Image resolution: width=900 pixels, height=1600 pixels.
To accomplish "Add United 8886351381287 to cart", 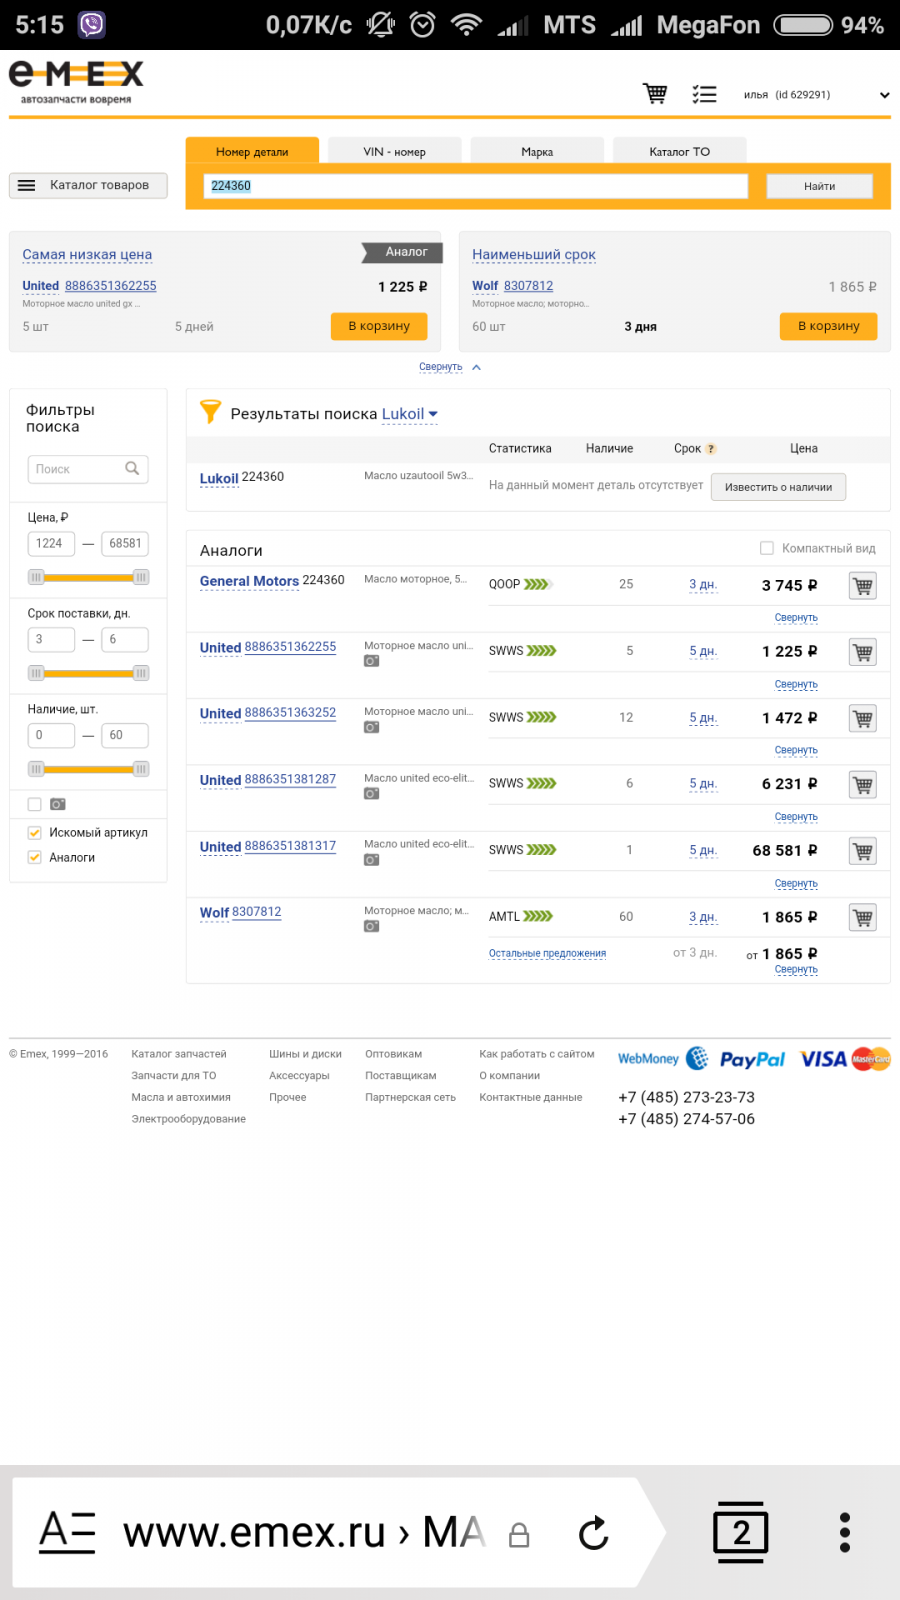I will pyautogui.click(x=863, y=785).
